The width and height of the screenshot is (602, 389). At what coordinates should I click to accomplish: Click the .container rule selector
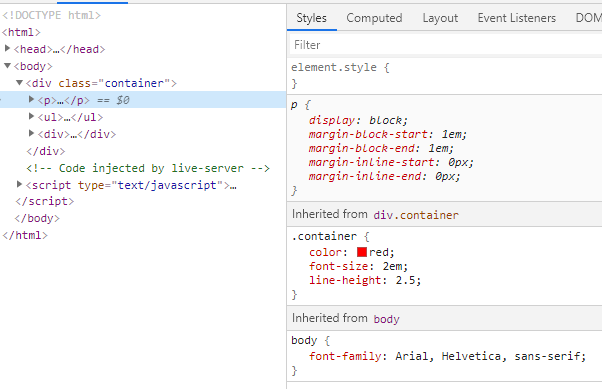point(324,236)
